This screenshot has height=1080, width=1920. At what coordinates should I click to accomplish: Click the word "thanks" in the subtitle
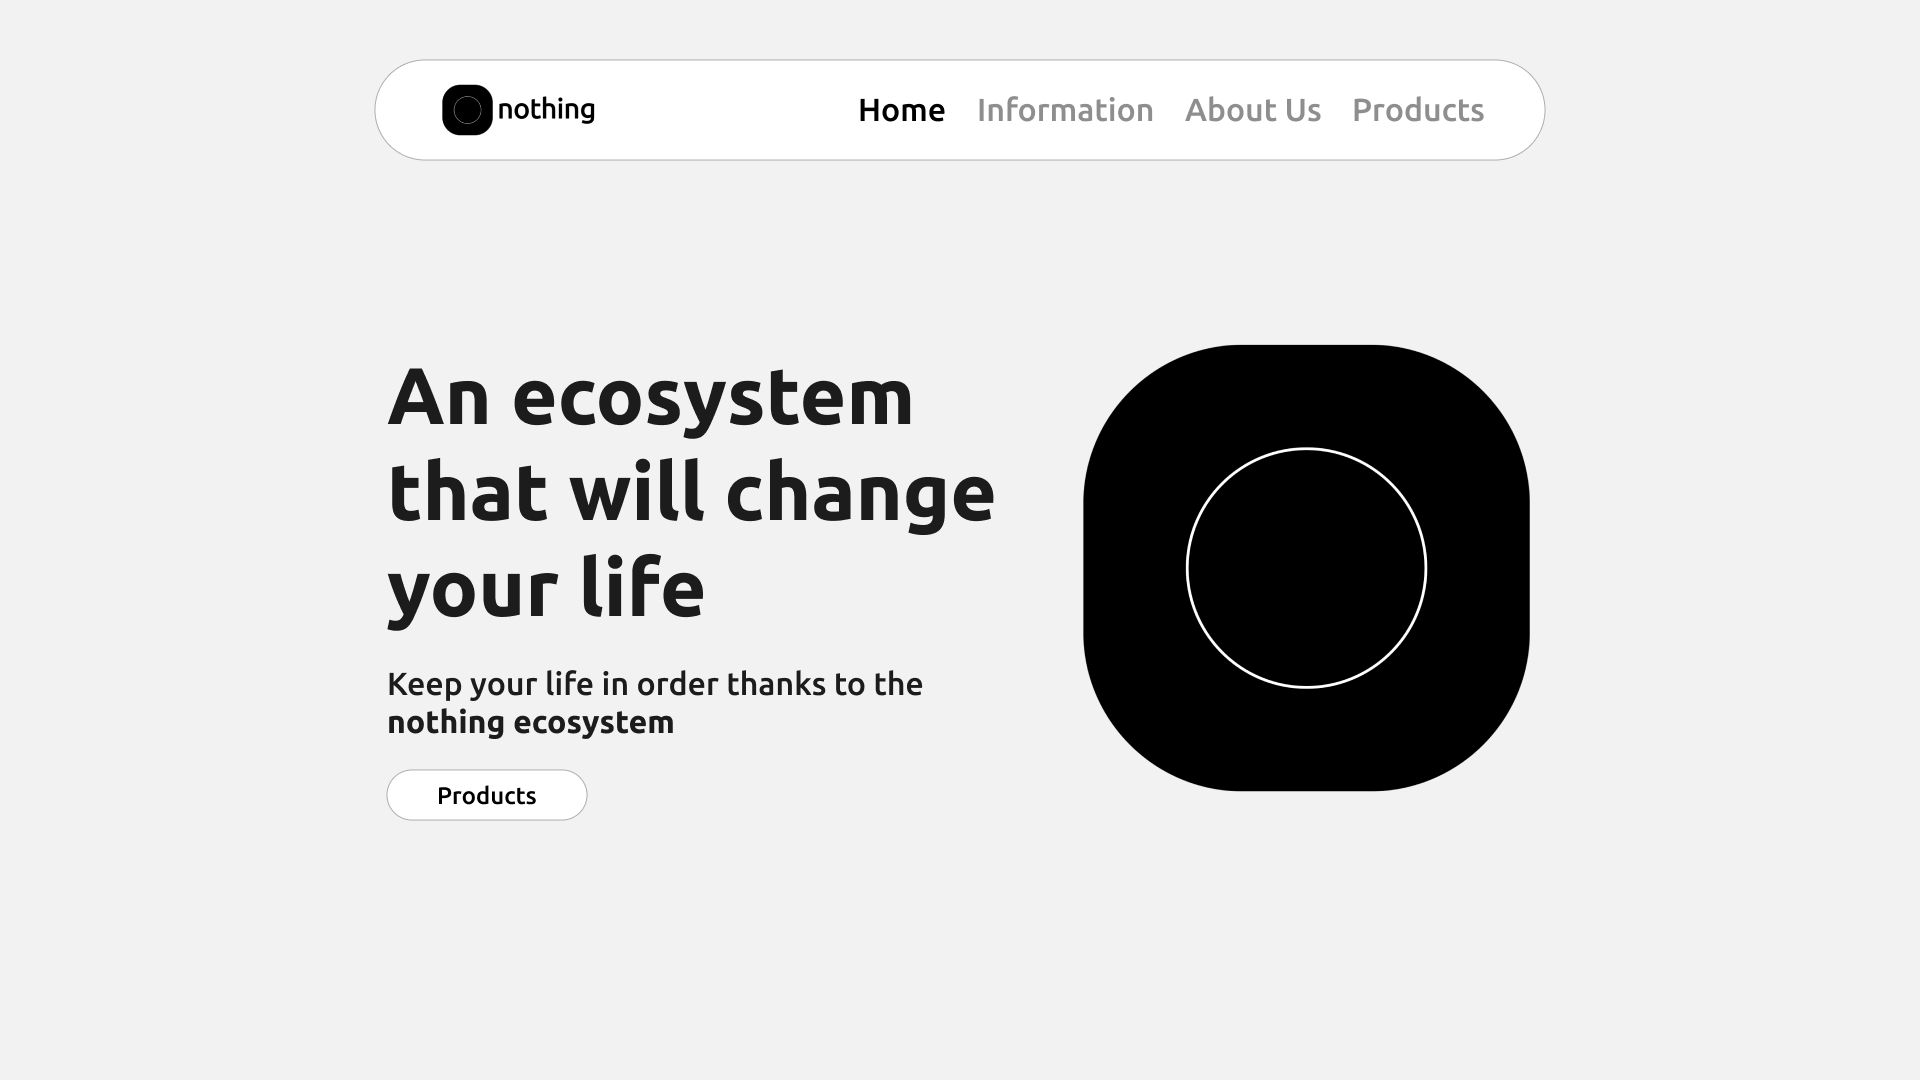point(776,684)
